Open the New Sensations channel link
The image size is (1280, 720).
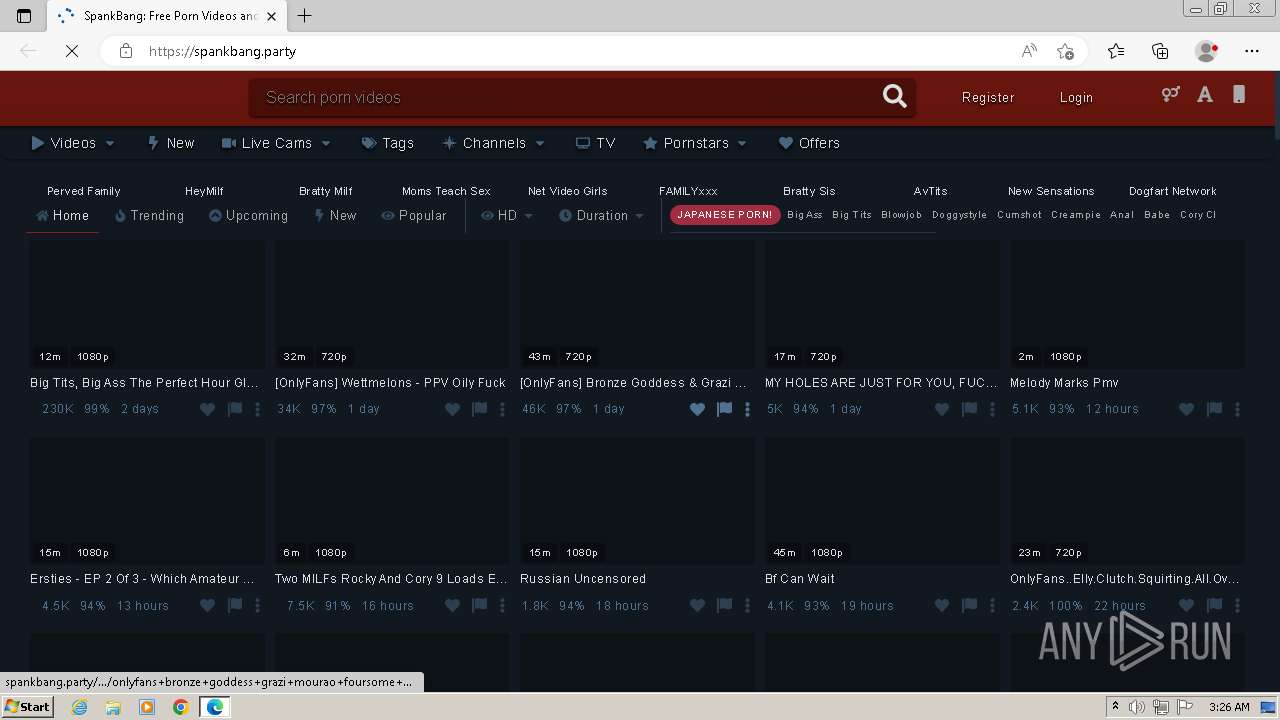1051,191
